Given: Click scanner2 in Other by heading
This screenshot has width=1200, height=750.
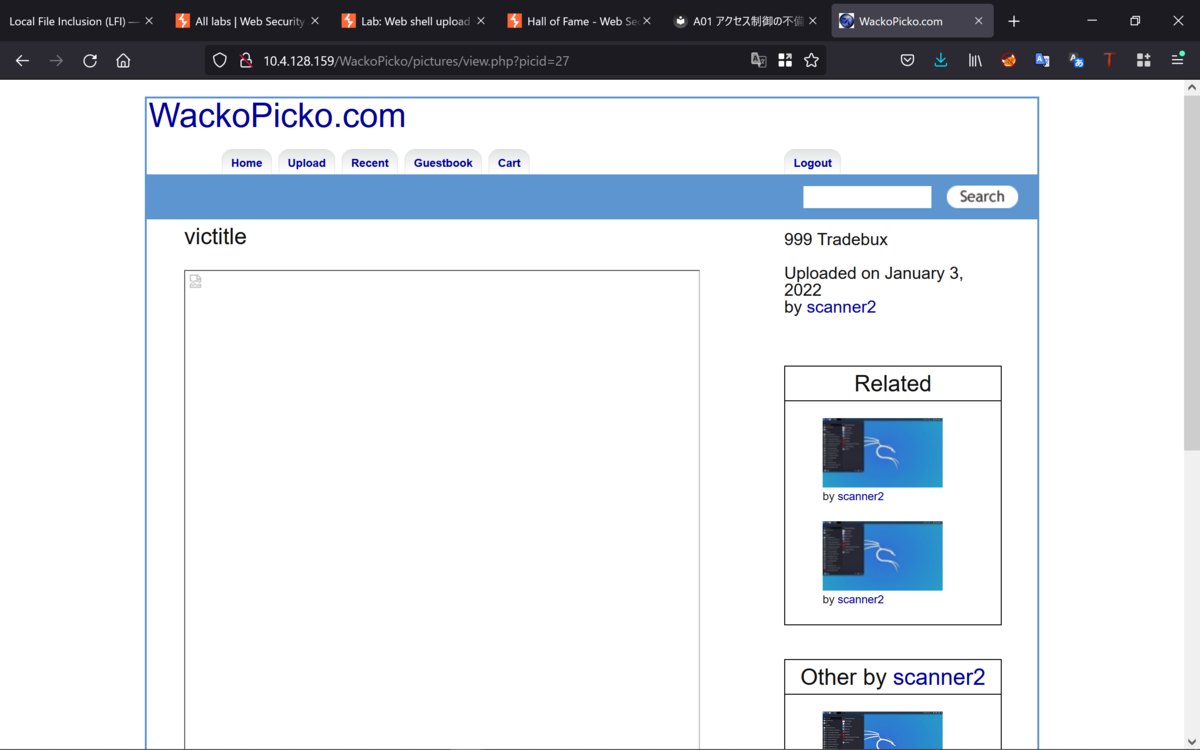Looking at the screenshot, I should click(x=939, y=677).
